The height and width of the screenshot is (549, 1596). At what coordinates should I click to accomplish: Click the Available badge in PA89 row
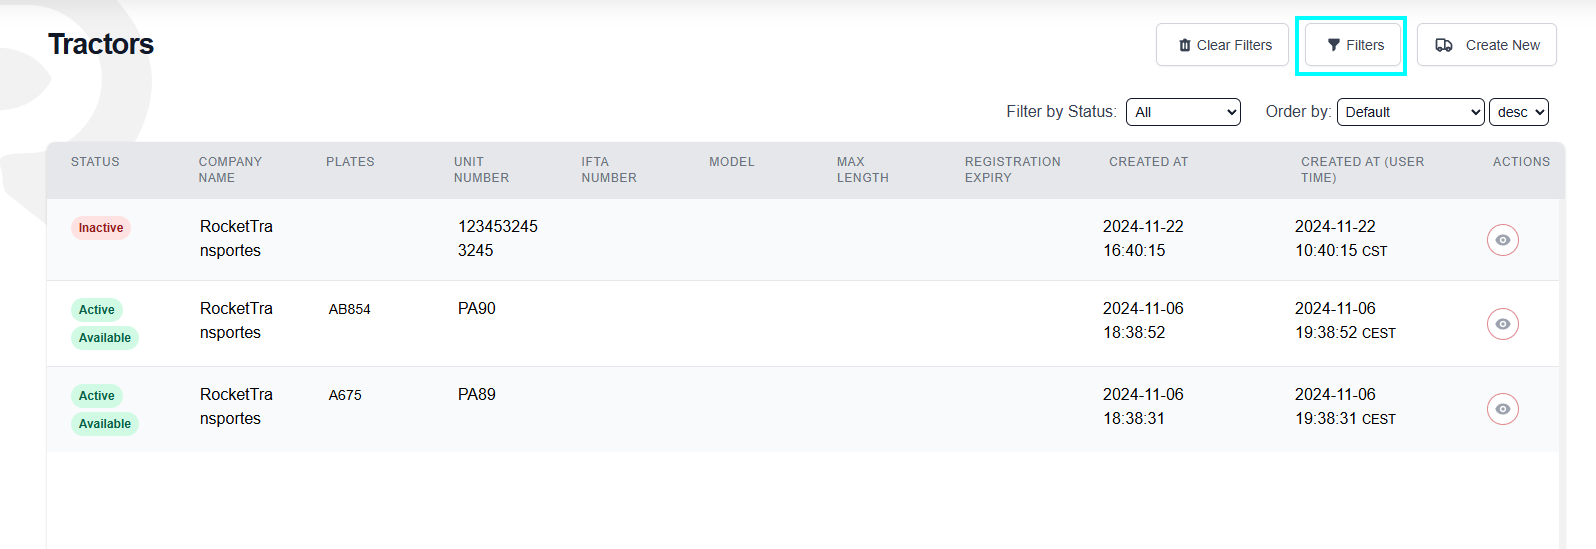point(105,424)
